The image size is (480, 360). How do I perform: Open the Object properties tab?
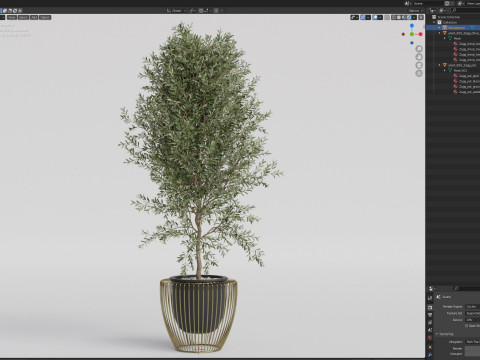[430, 347]
